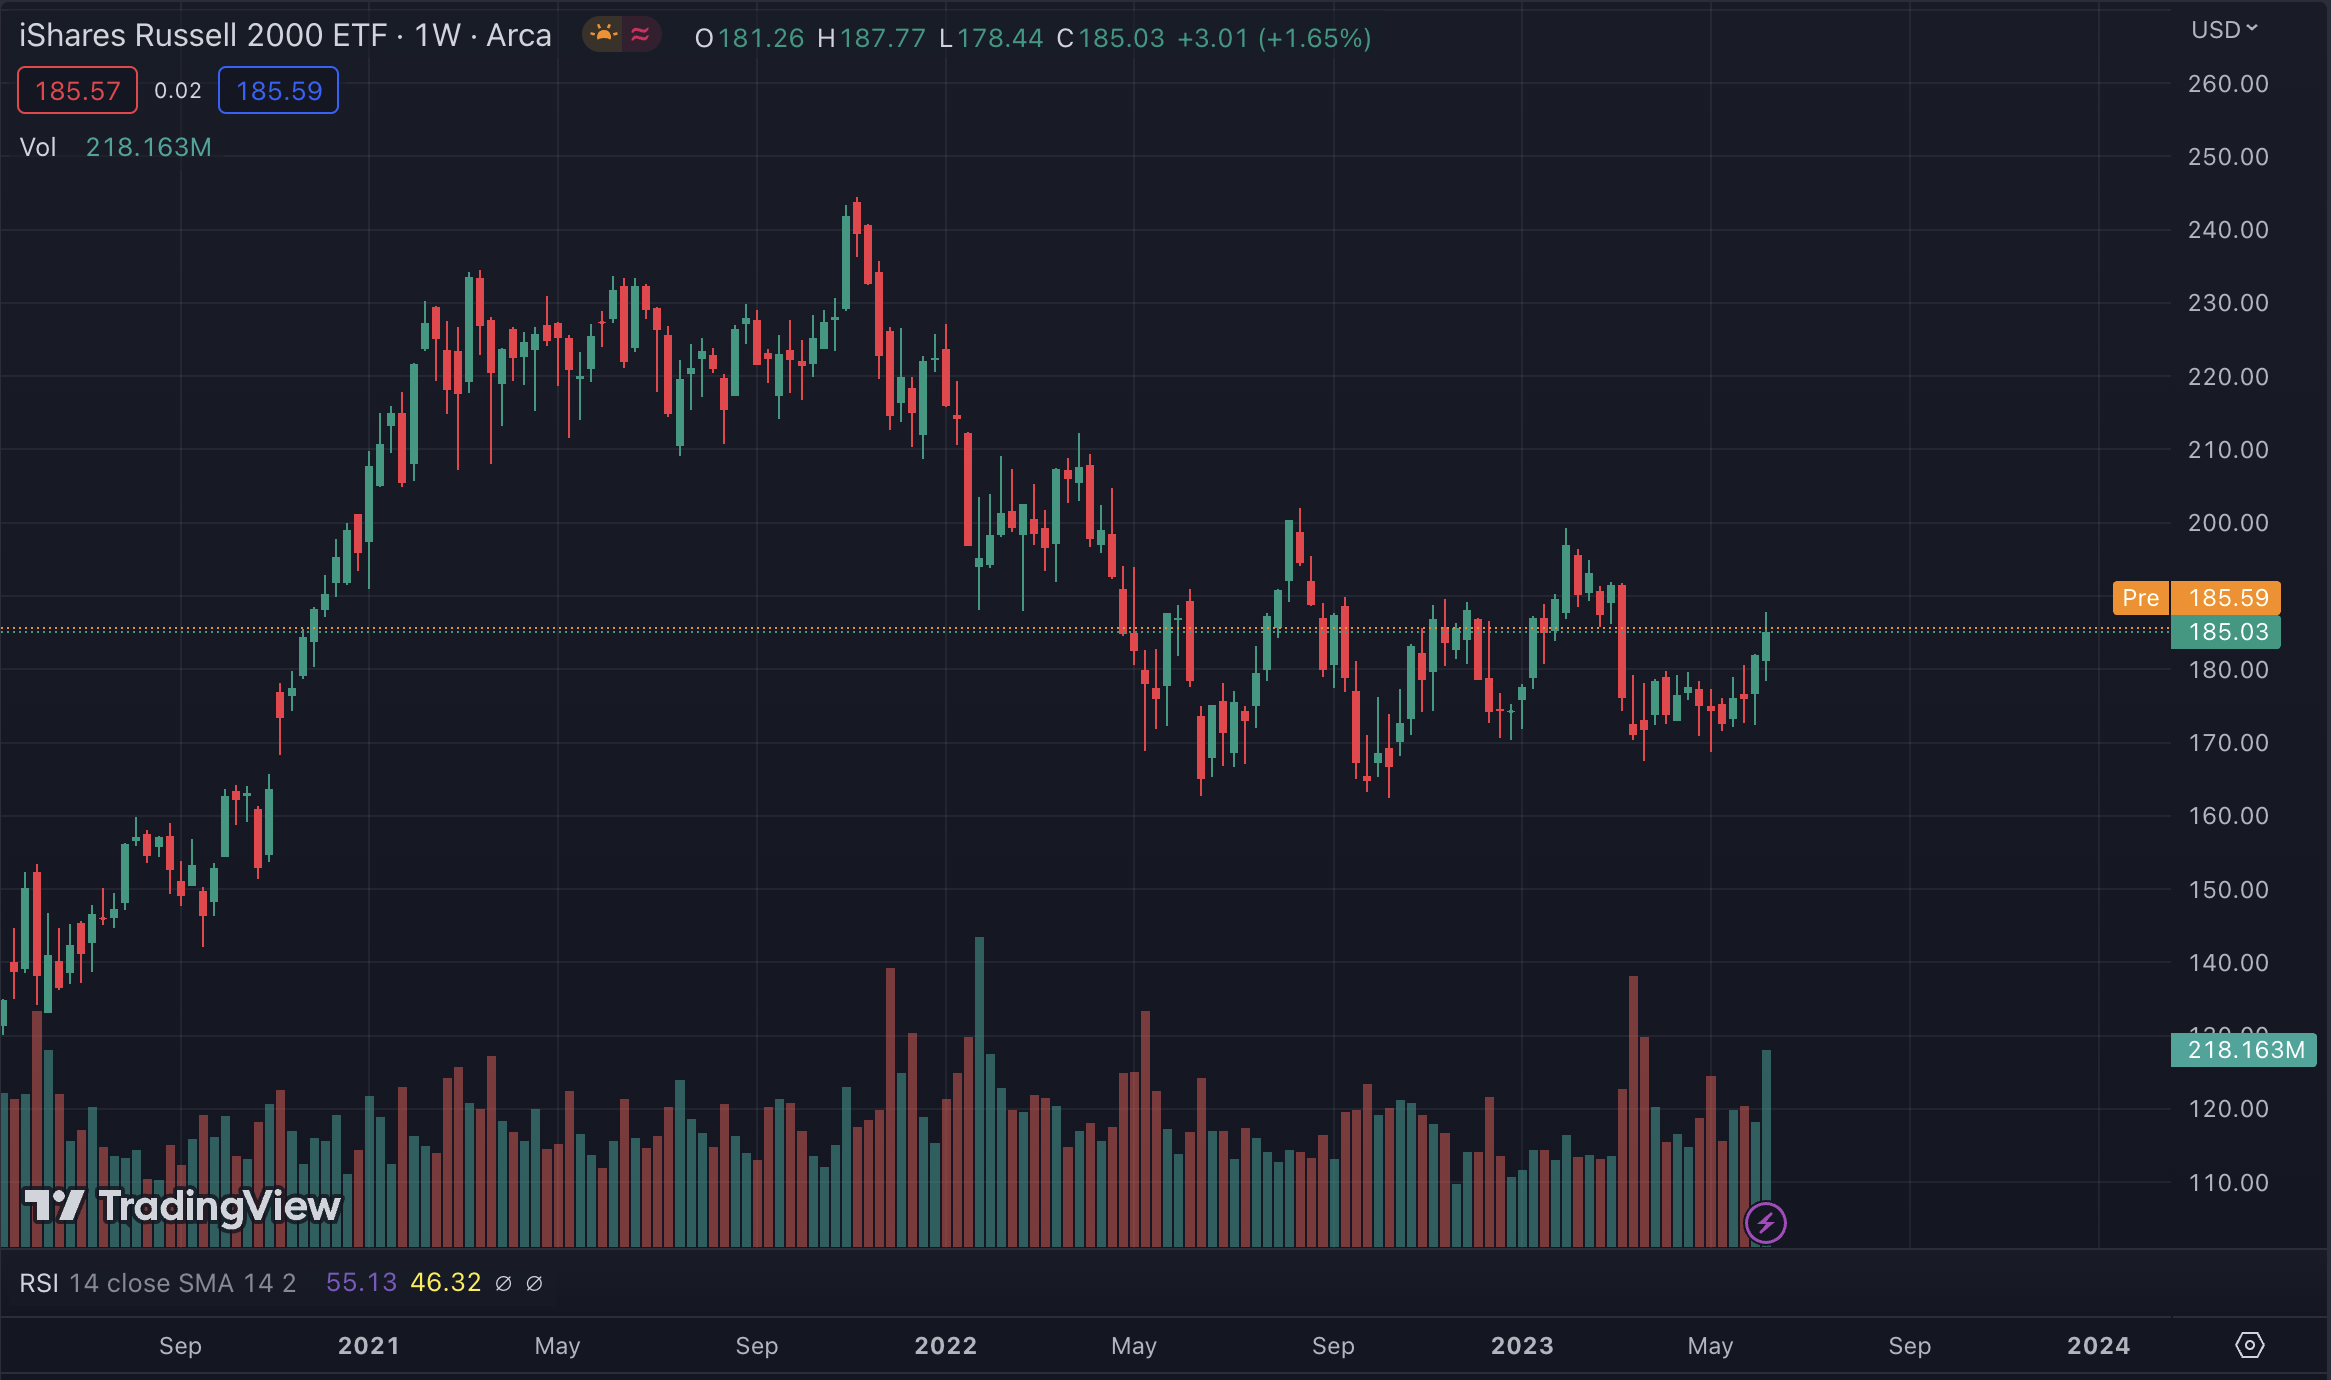
Task: Select the Vol indicator legend
Action: tap(38, 147)
